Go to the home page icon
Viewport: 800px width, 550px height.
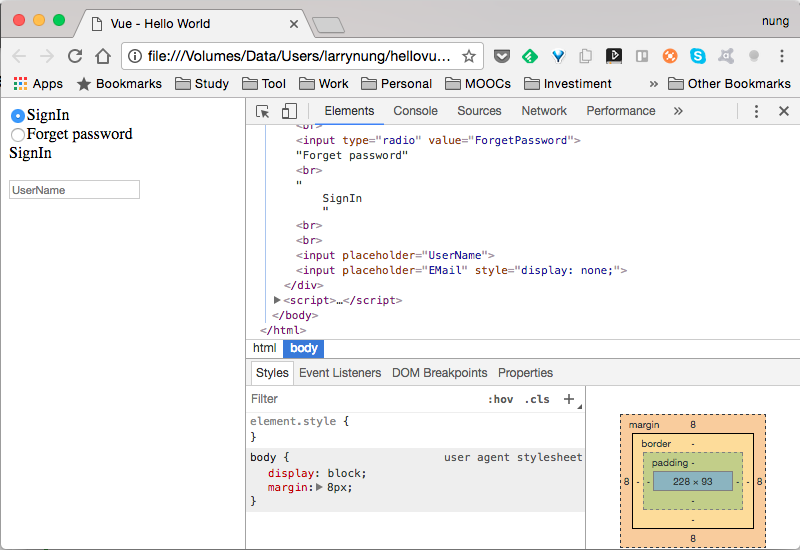click(103, 56)
